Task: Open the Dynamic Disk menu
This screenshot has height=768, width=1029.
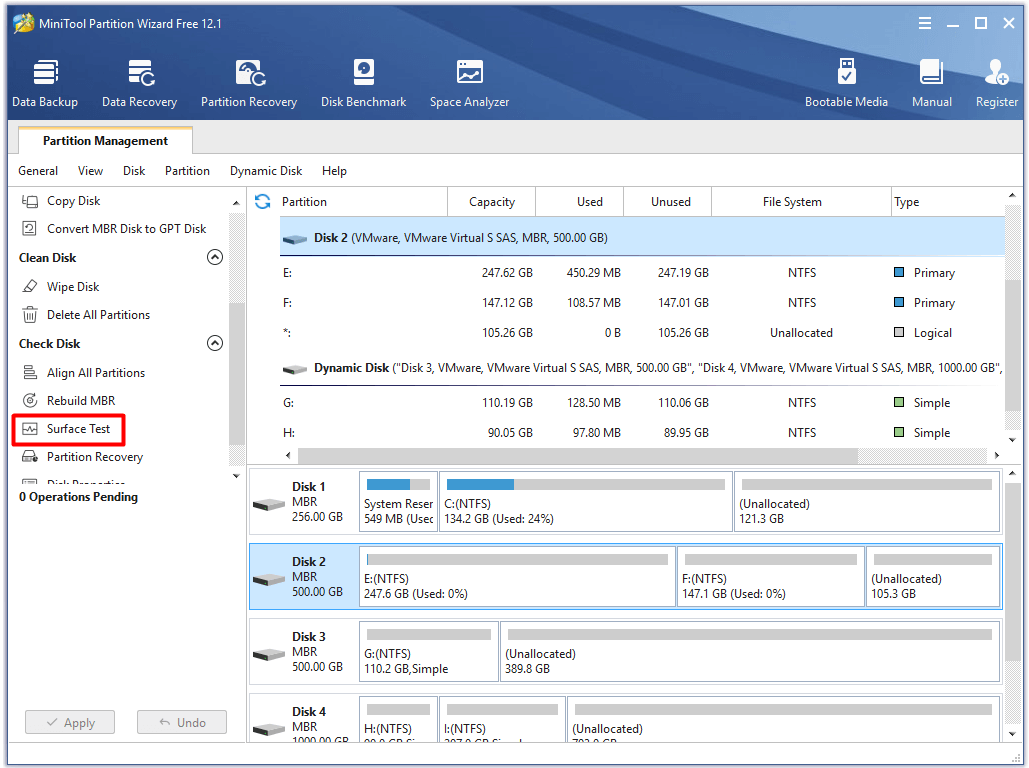Action: pos(266,171)
